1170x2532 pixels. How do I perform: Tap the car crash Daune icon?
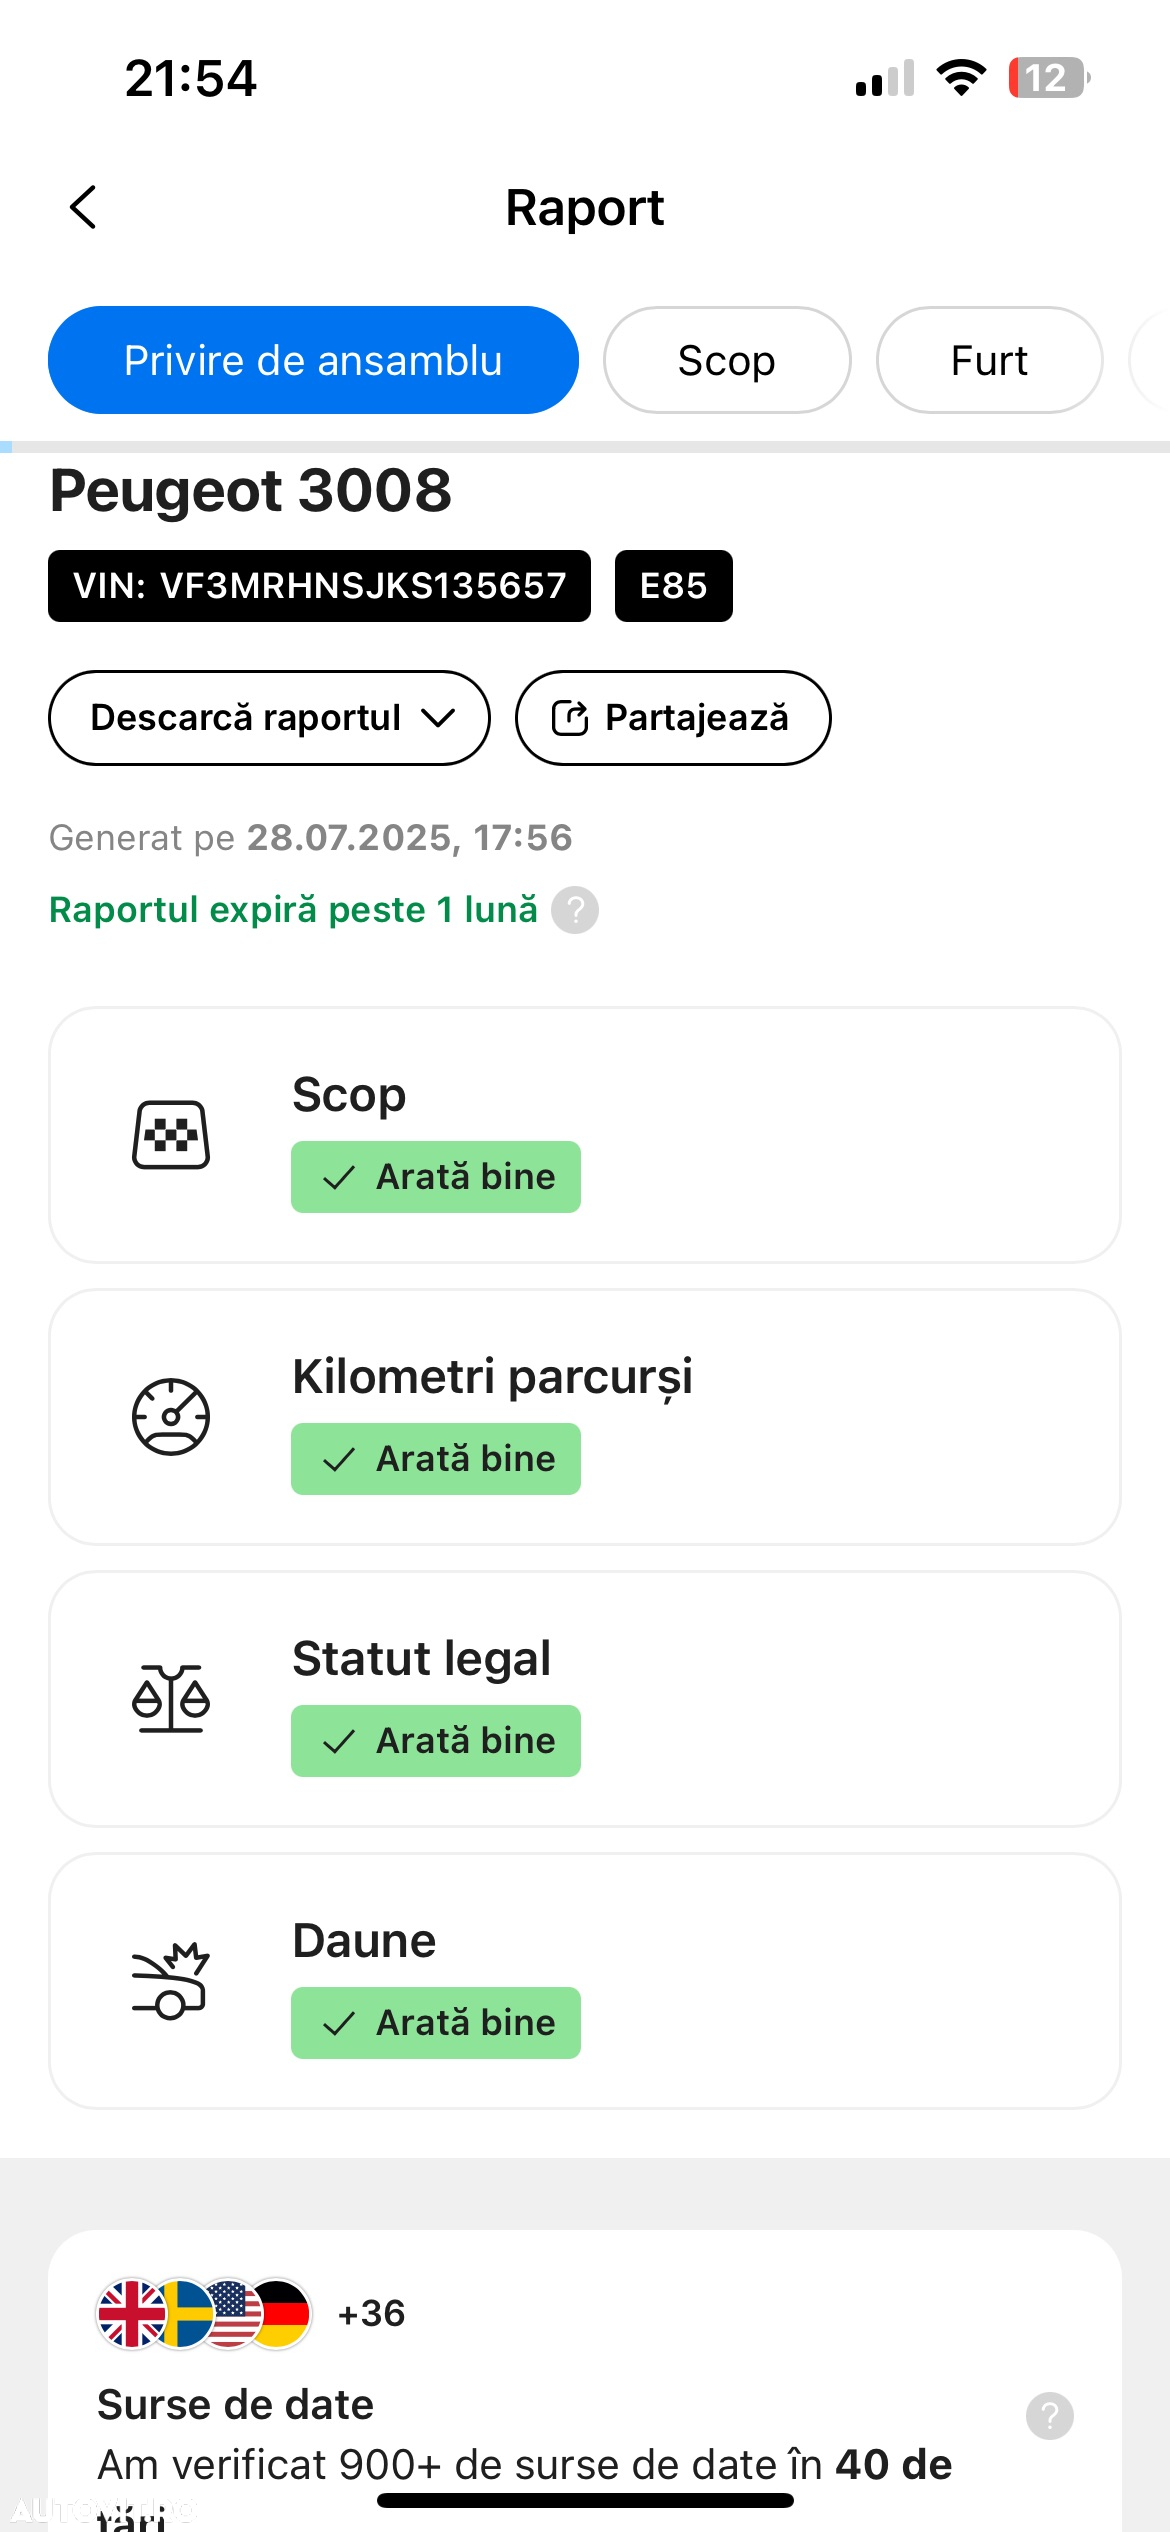click(171, 1981)
